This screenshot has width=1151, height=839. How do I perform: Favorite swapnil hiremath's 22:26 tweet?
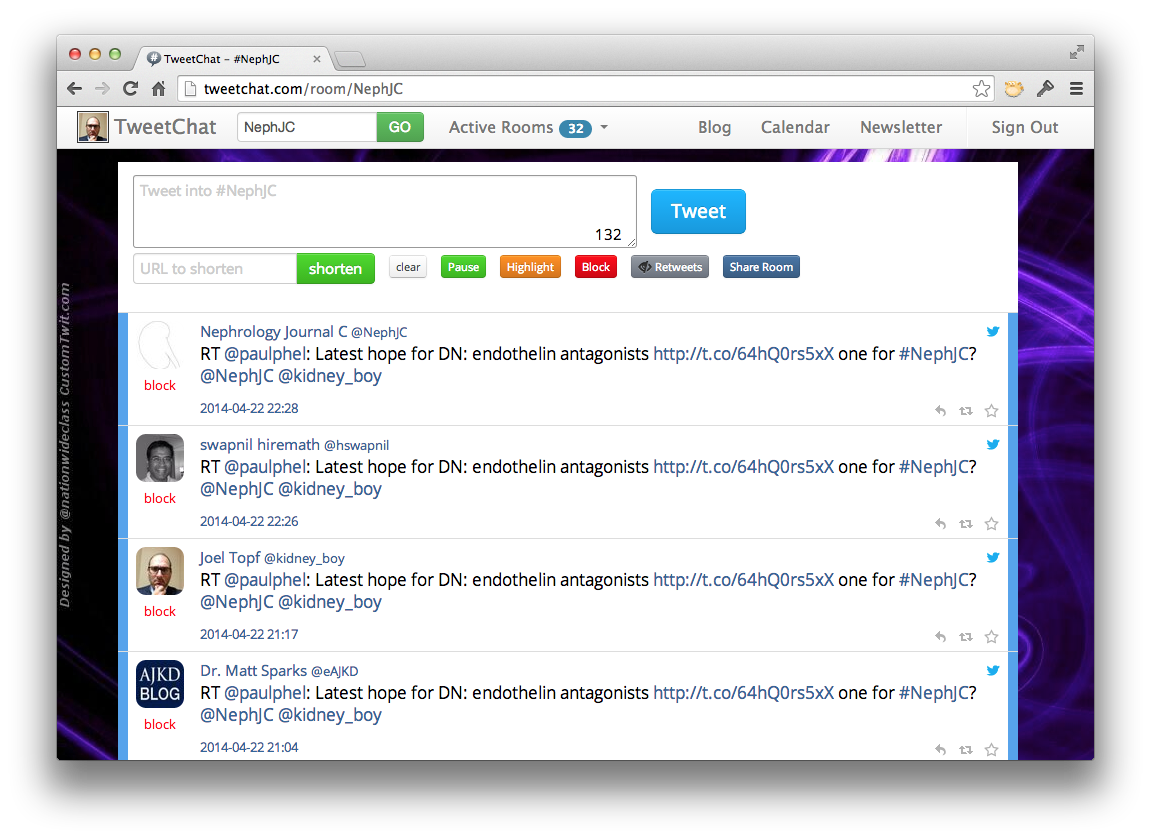click(x=991, y=523)
